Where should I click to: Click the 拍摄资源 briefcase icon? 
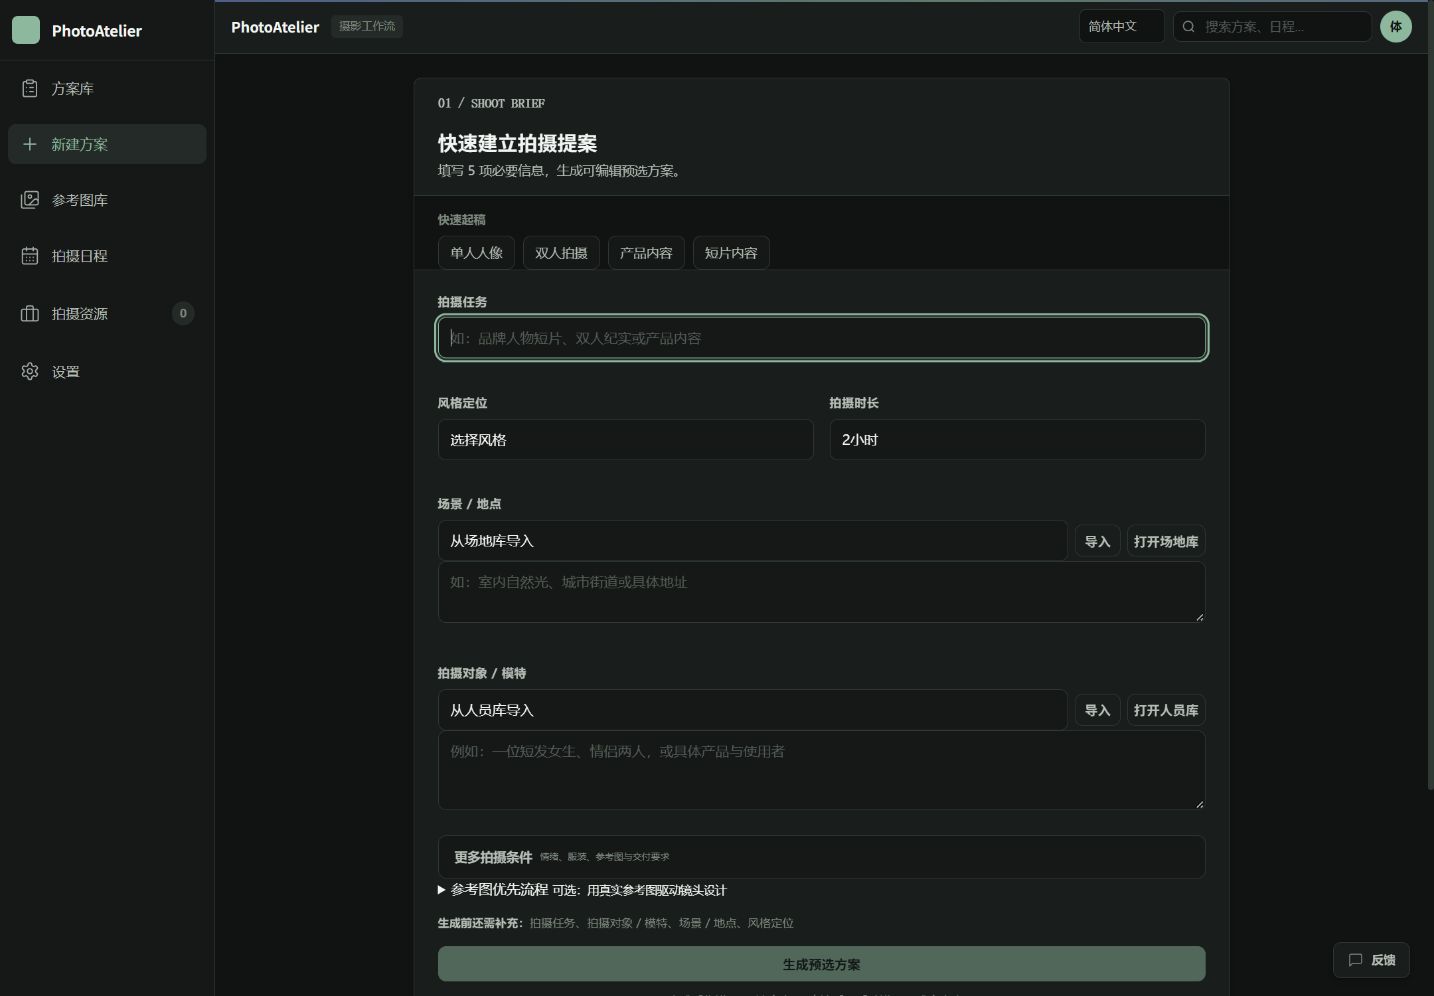point(30,314)
